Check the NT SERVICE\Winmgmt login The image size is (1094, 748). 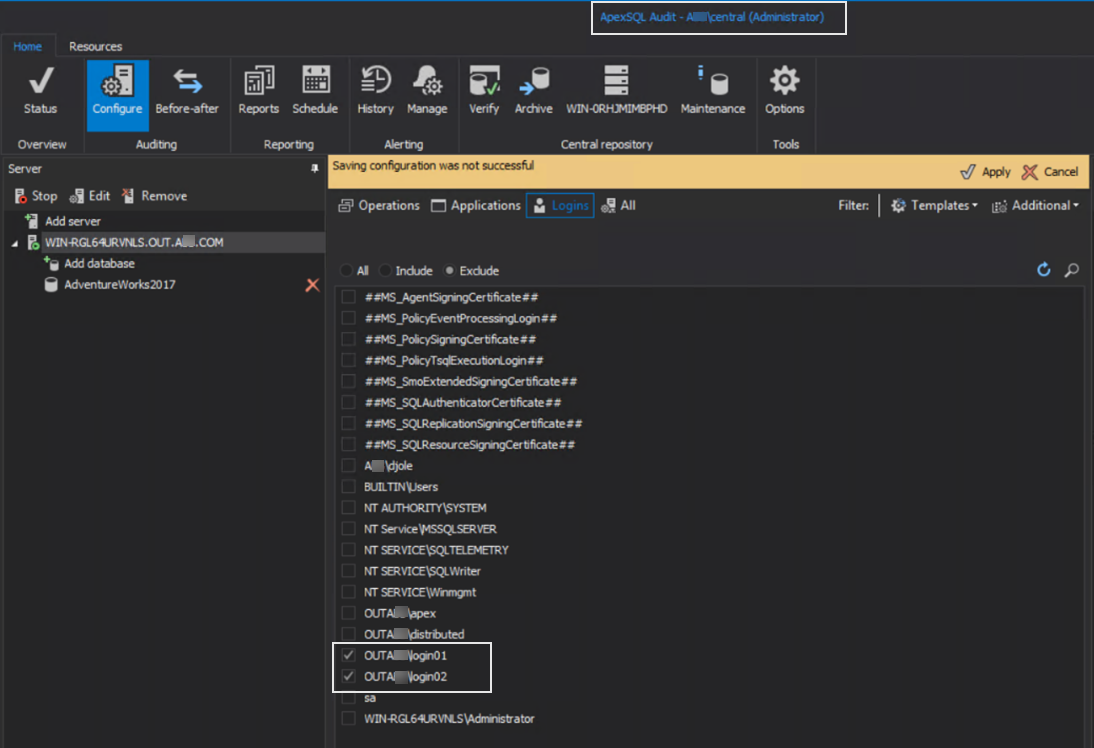click(348, 592)
